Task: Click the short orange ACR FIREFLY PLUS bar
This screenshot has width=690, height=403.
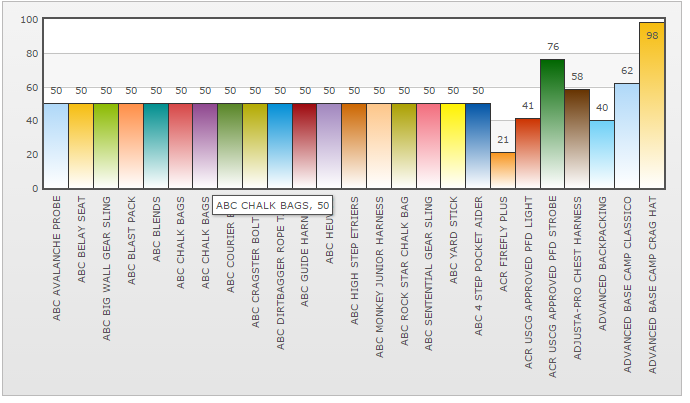Action: (503, 171)
